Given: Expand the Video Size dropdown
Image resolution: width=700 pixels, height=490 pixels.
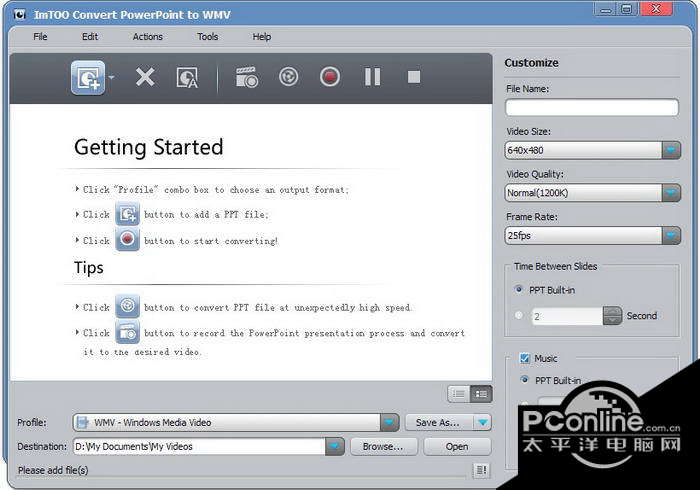Looking at the screenshot, I should coord(671,150).
